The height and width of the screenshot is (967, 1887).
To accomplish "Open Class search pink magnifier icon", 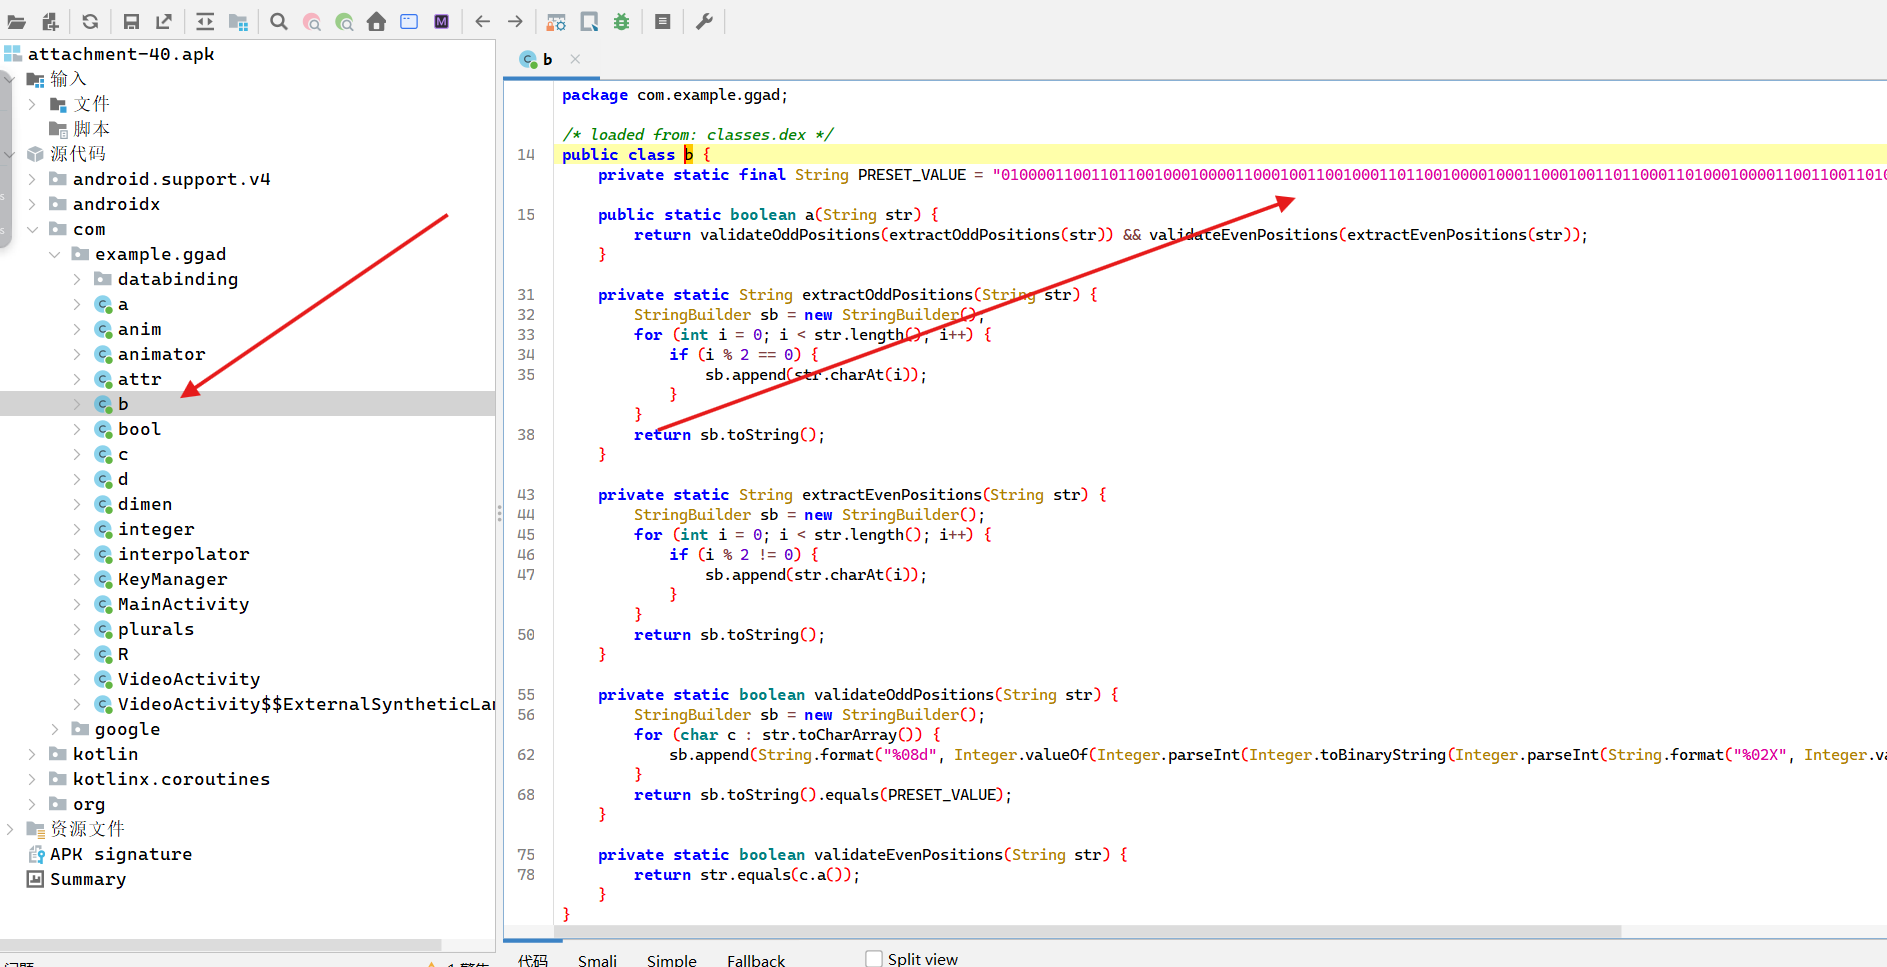I will (x=312, y=21).
